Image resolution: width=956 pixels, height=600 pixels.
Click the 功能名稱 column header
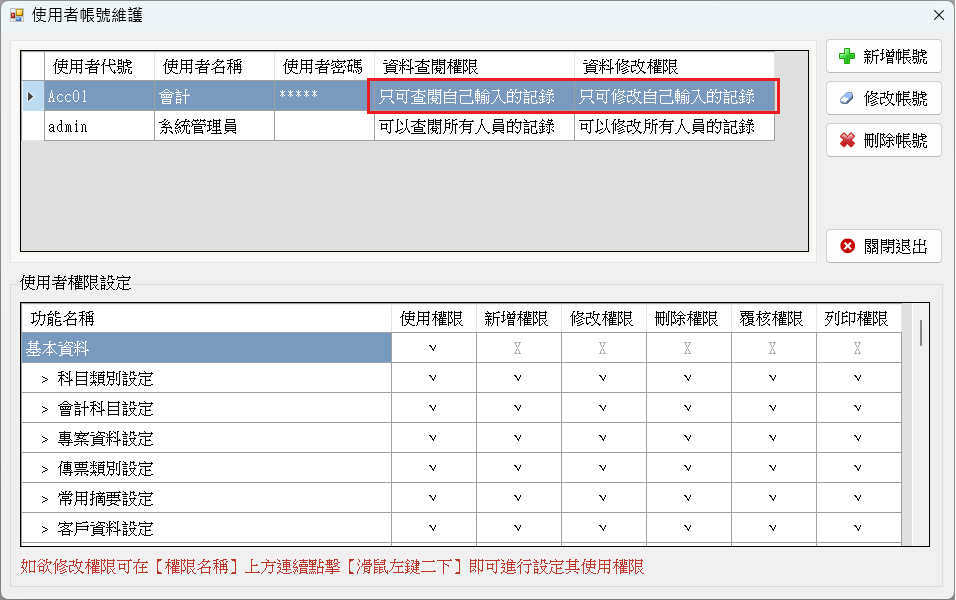tap(206, 318)
